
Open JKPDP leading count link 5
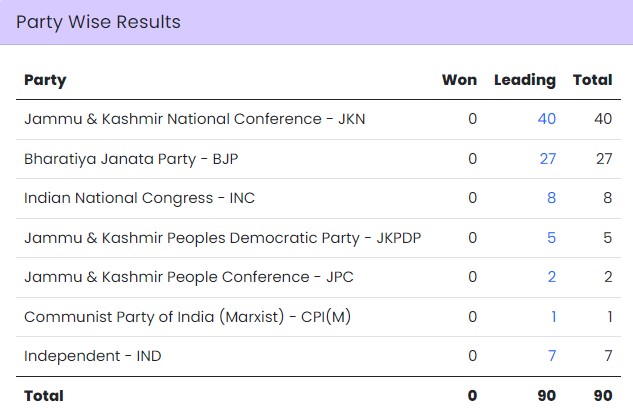coord(551,237)
